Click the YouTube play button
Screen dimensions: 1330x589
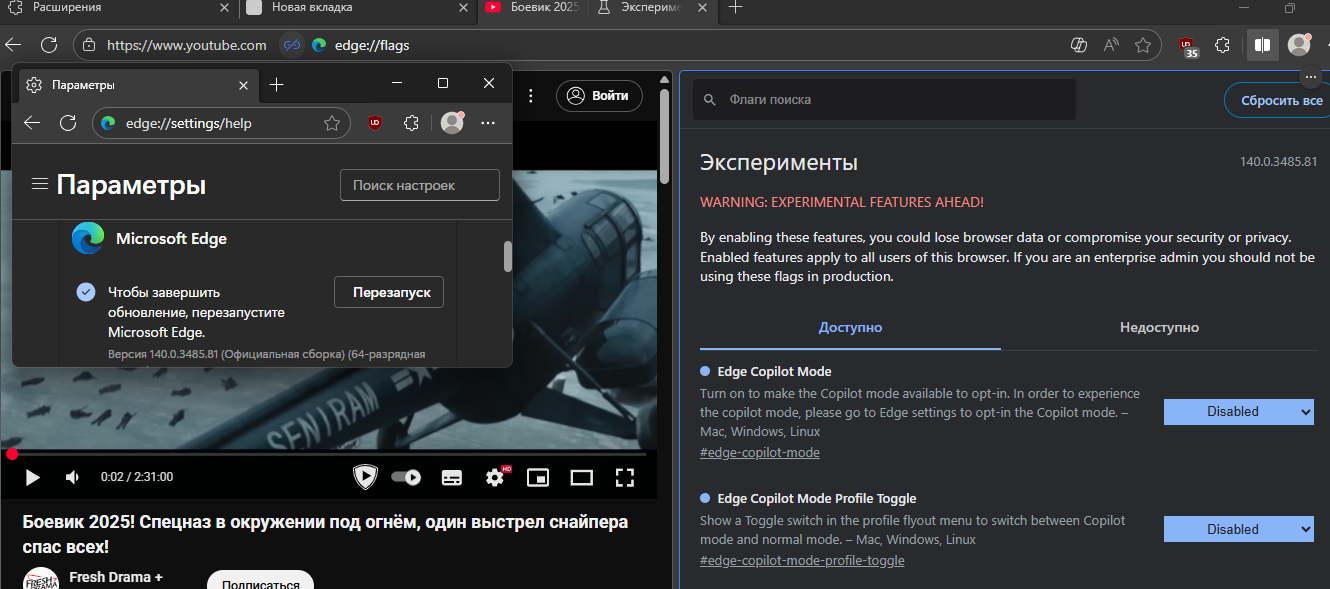[x=32, y=478]
